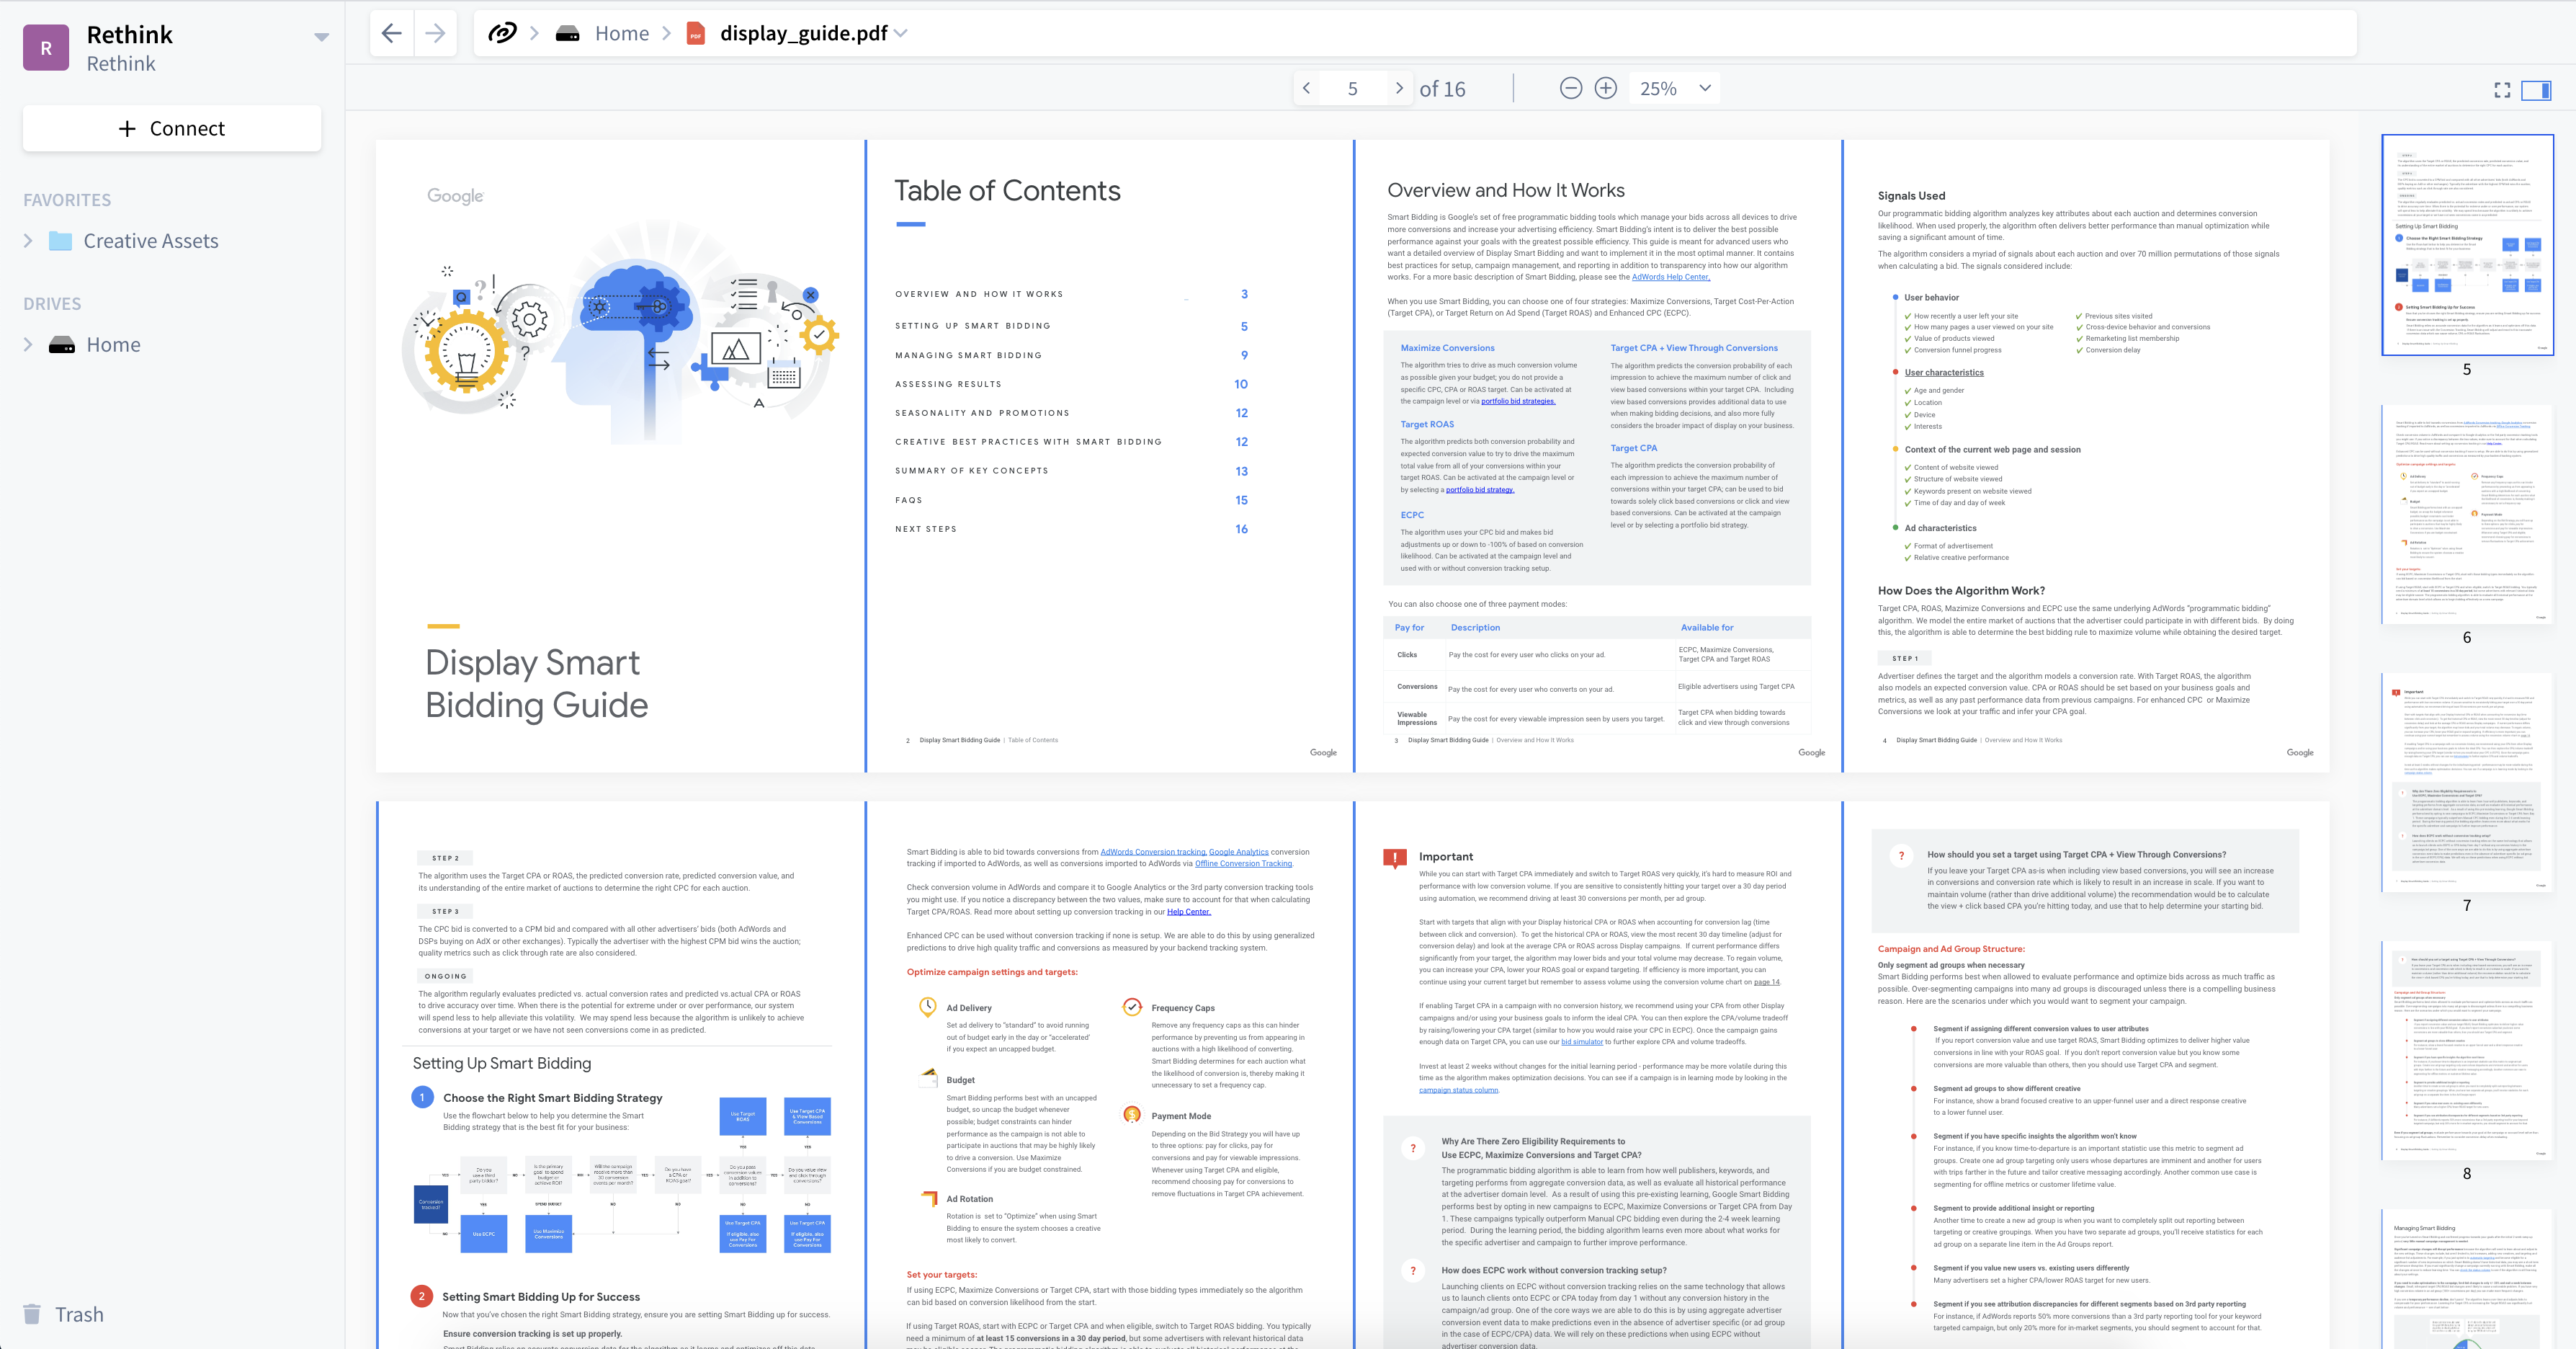Image resolution: width=2576 pixels, height=1349 pixels.
Task: Click 'Managing Smart Bidding' contents entry
Action: pos(968,355)
